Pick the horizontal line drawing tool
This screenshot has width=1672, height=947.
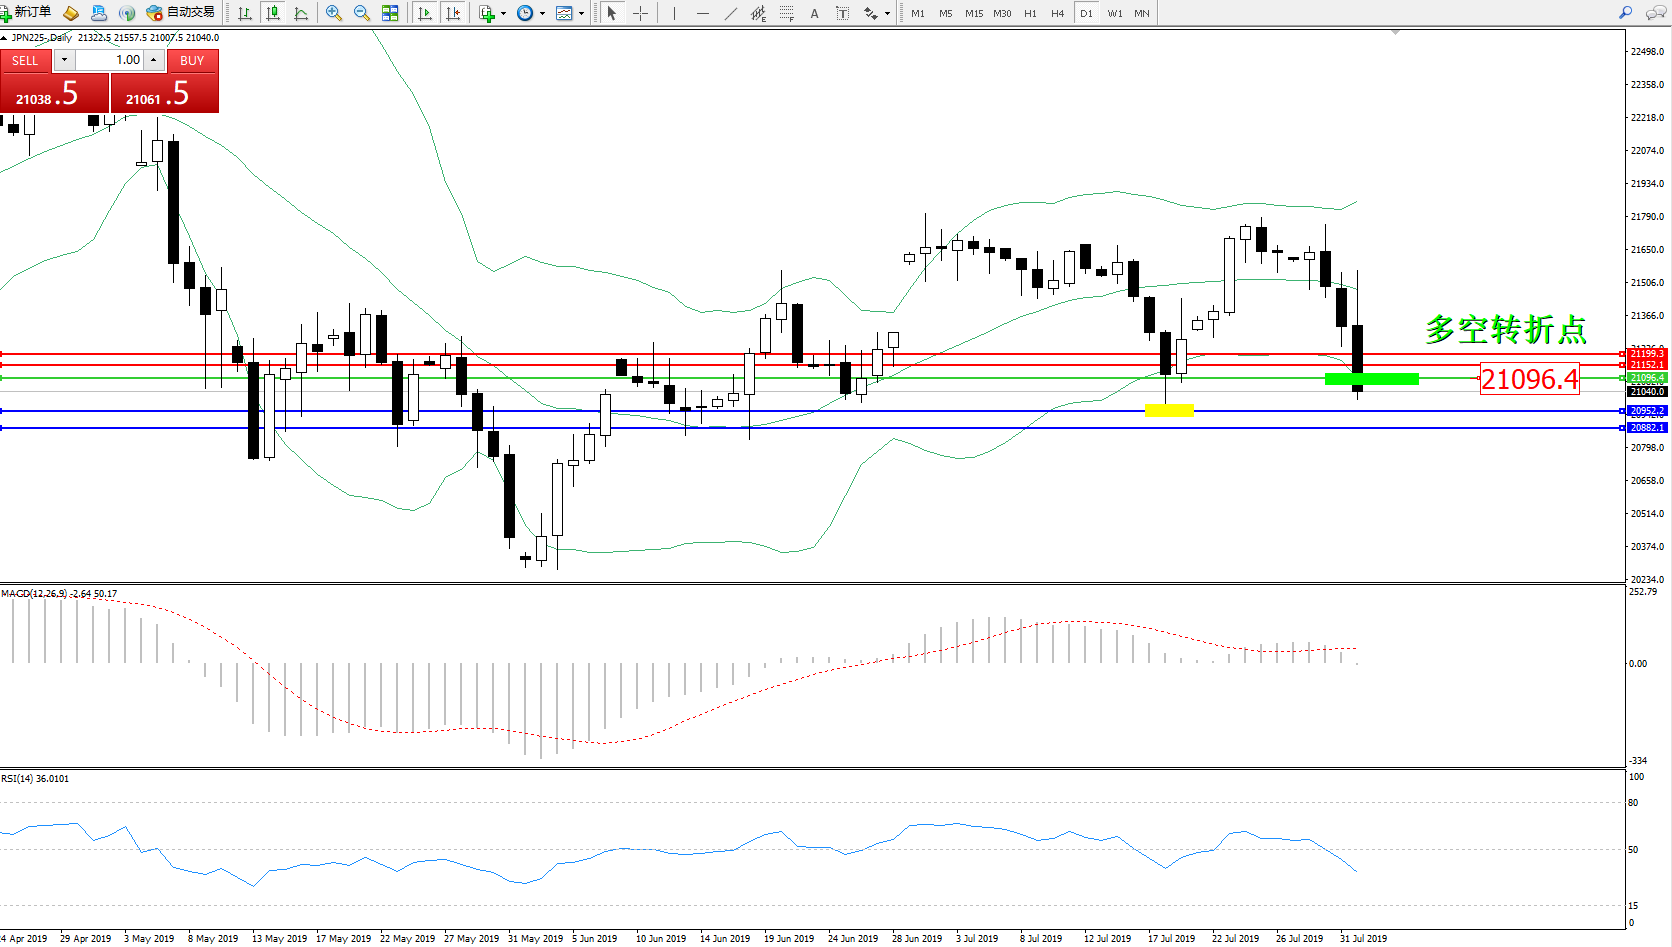tap(703, 13)
